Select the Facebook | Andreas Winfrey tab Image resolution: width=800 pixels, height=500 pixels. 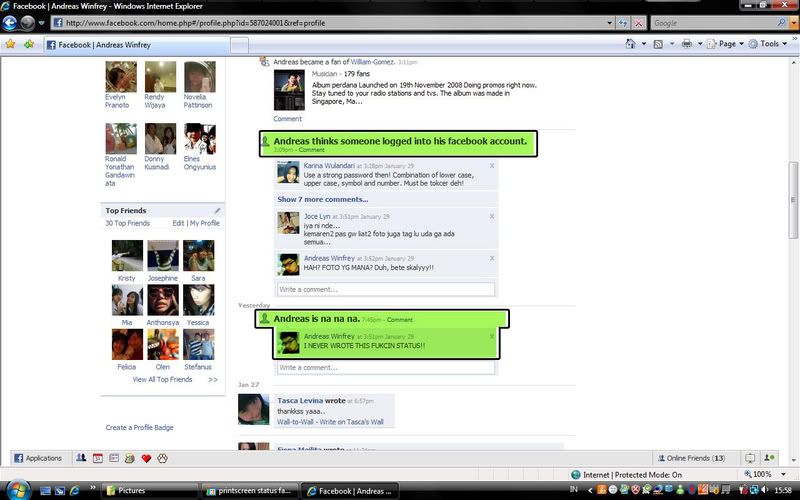[136, 45]
